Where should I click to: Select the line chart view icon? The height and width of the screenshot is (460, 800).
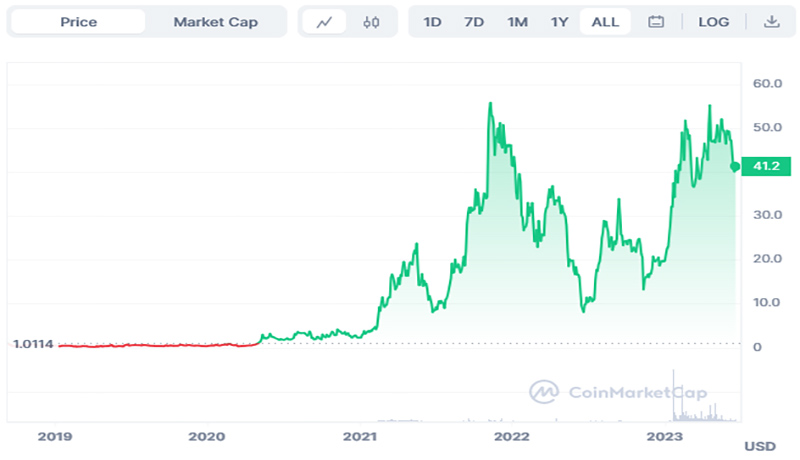pos(323,22)
